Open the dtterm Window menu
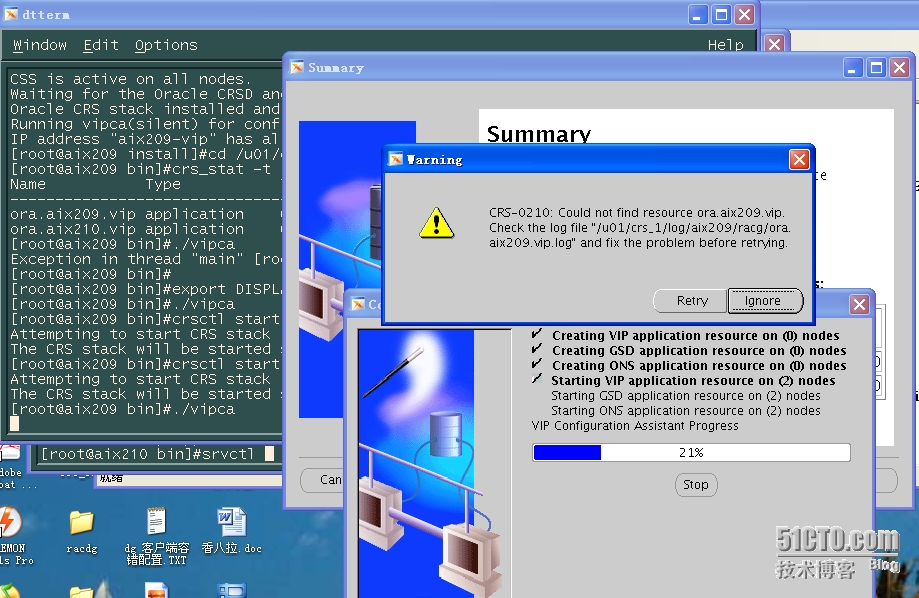 pyautogui.click(x=40, y=45)
